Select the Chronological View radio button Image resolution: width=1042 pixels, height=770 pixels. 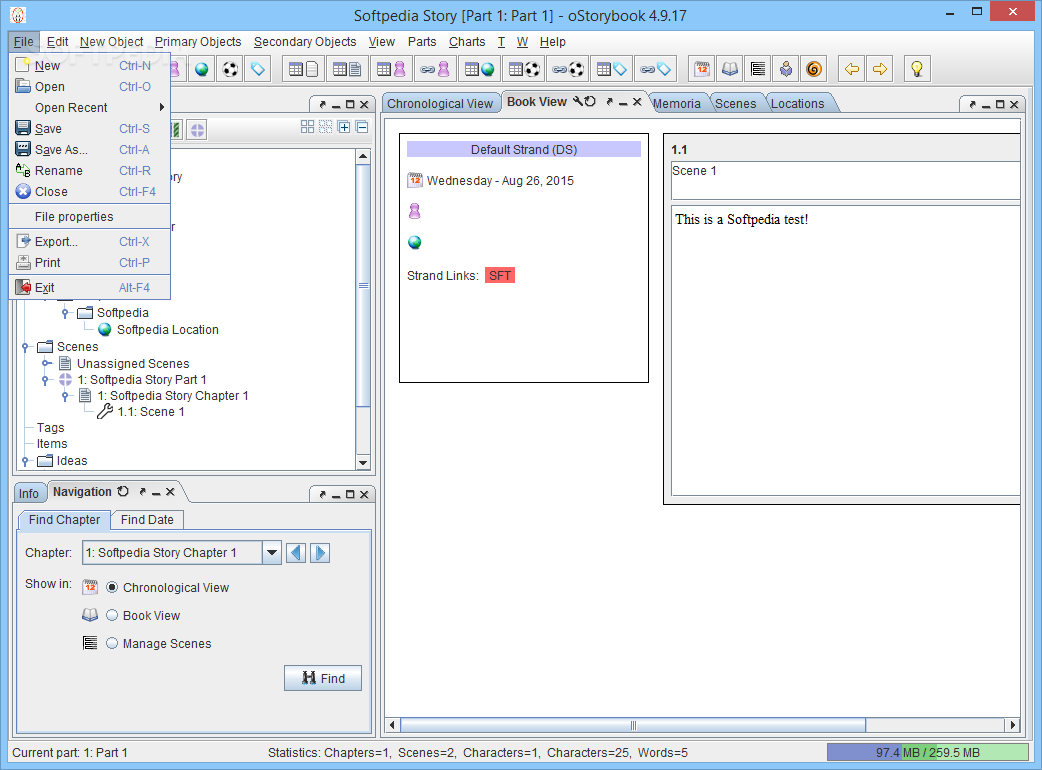click(x=112, y=587)
